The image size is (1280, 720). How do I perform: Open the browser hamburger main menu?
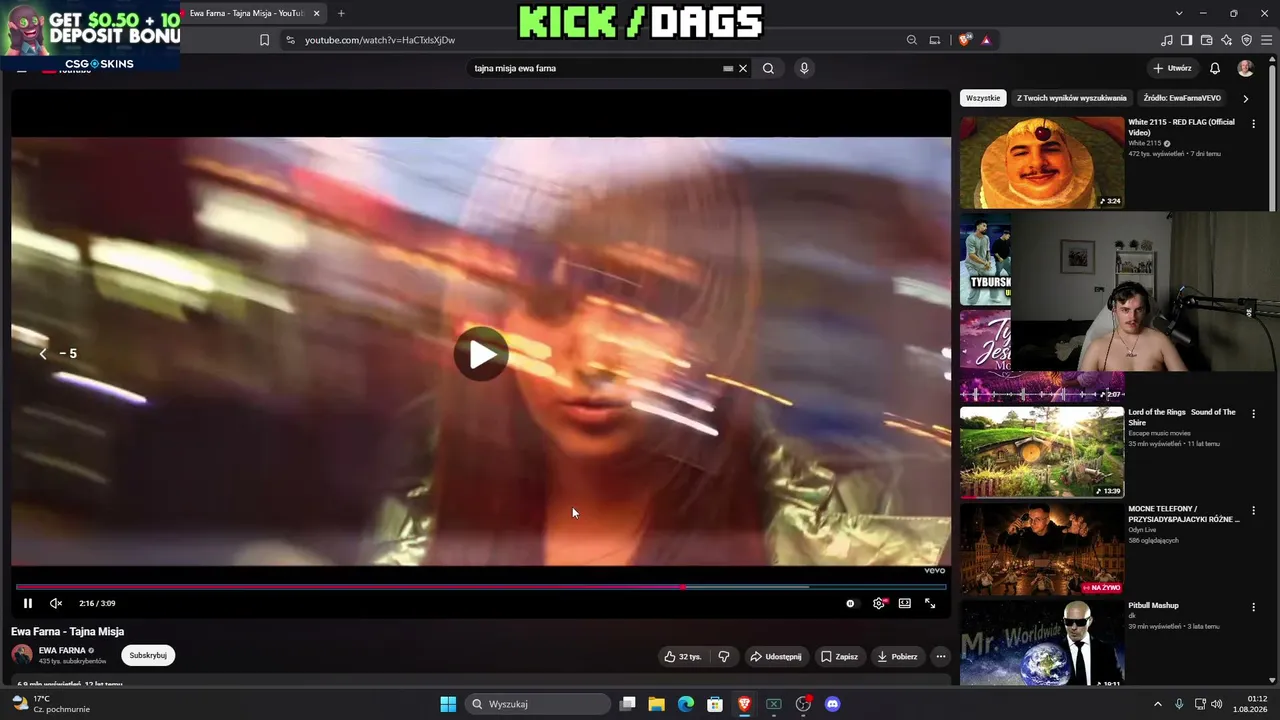tap(1267, 40)
